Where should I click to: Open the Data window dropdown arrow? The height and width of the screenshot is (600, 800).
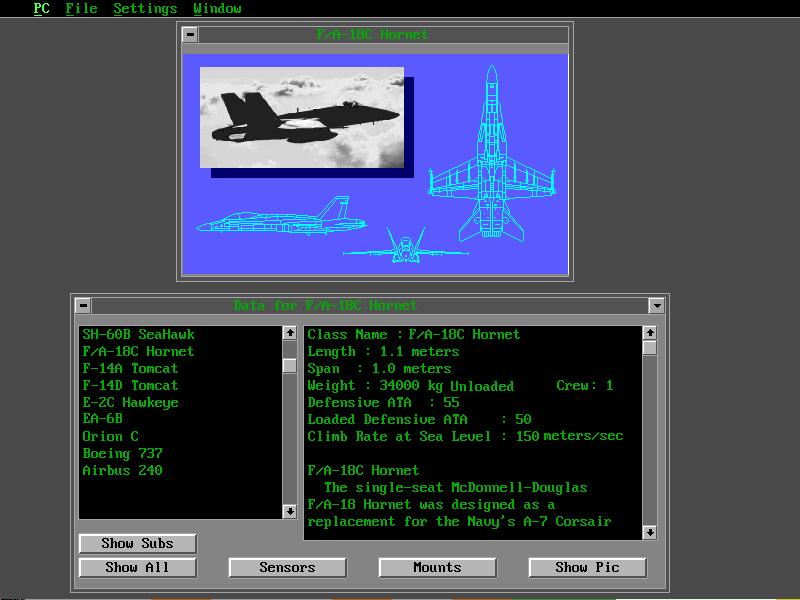656,306
